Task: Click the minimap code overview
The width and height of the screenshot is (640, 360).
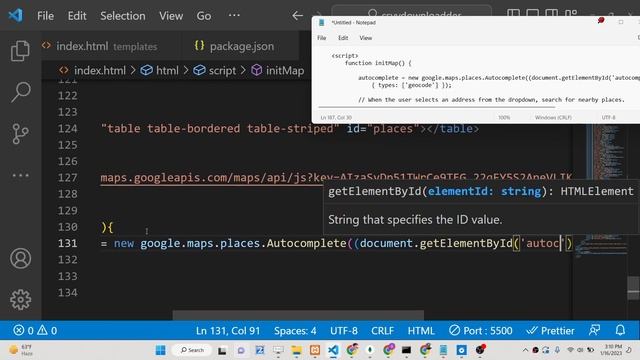Action: (x=600, y=192)
